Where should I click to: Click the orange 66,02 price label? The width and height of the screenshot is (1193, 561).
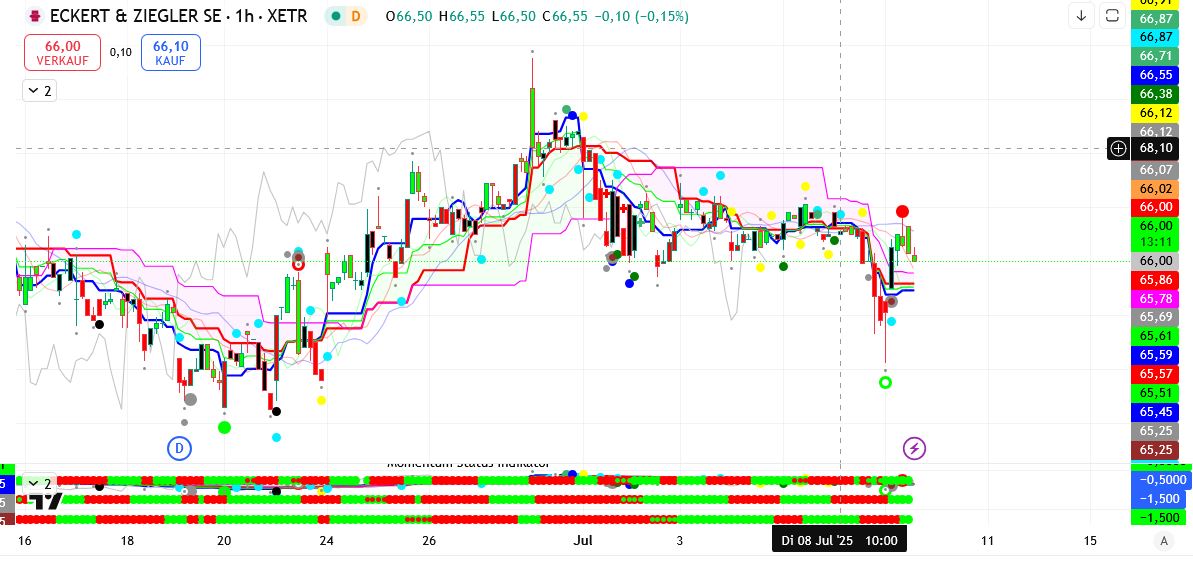(1155, 188)
